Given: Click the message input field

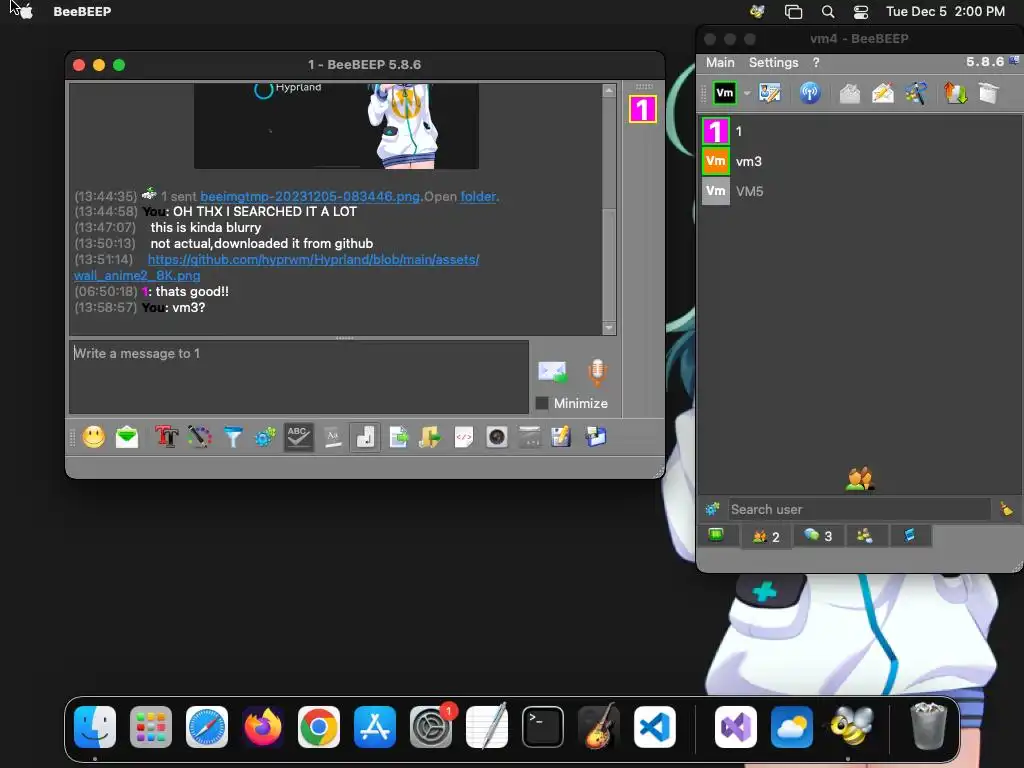Looking at the screenshot, I should click(x=299, y=377).
